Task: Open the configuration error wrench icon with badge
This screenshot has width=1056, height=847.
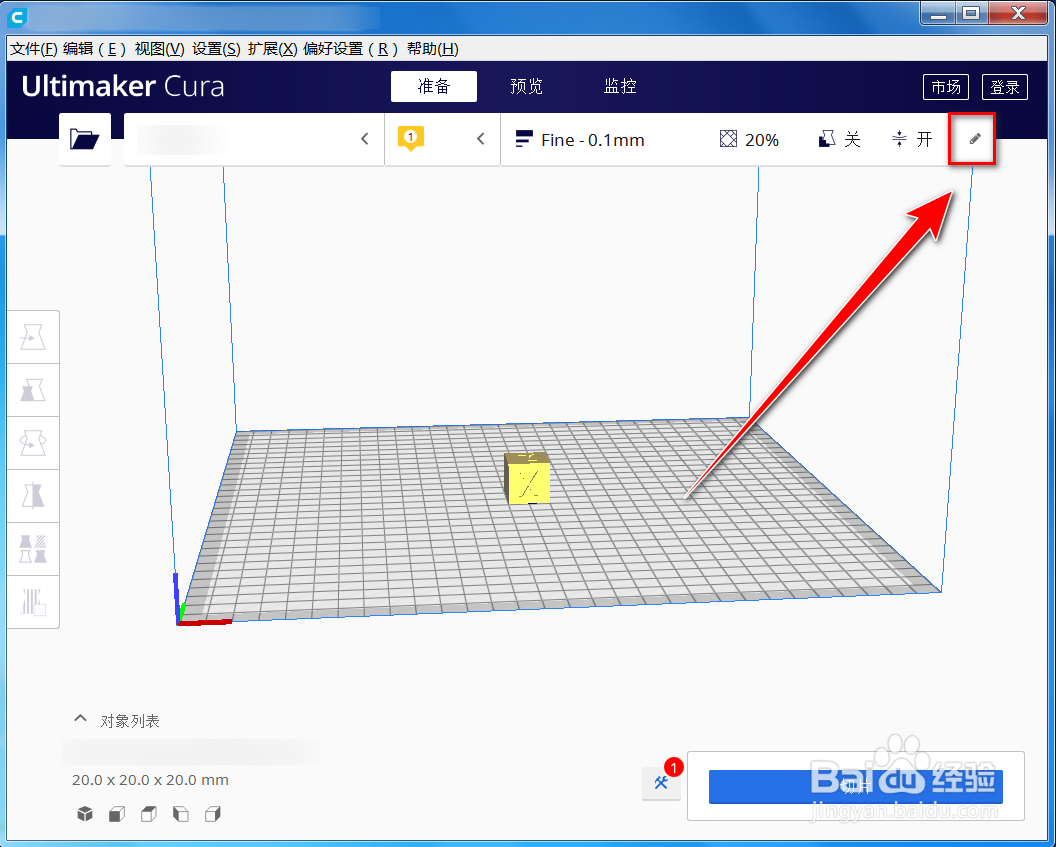Action: pos(661,782)
